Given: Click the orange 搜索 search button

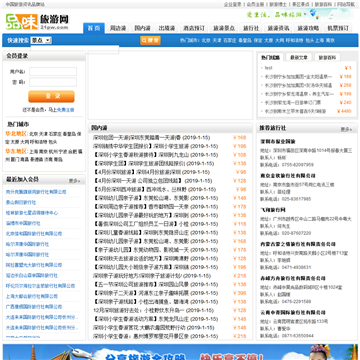Looking at the screenshot, I should [150, 40].
